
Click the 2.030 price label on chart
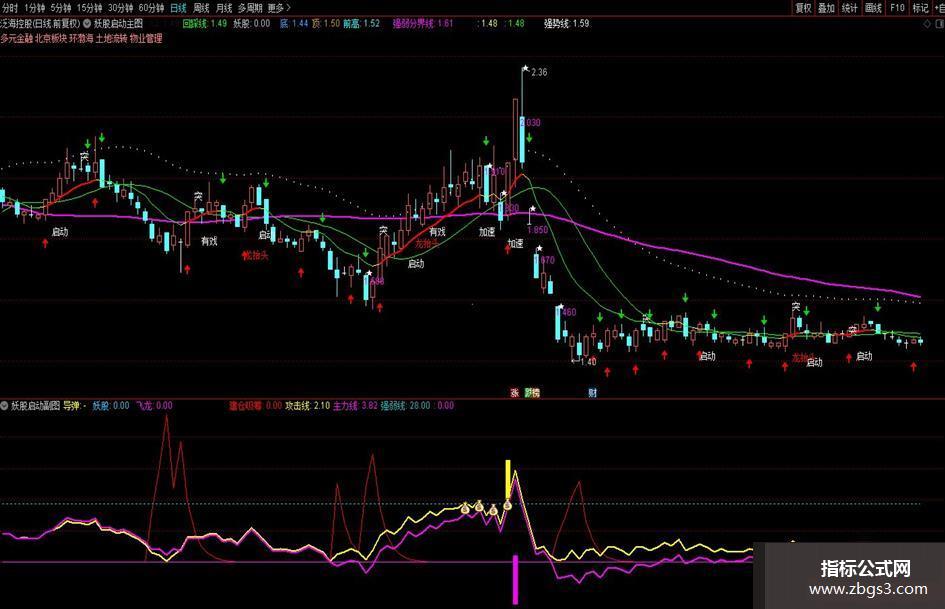pos(530,122)
